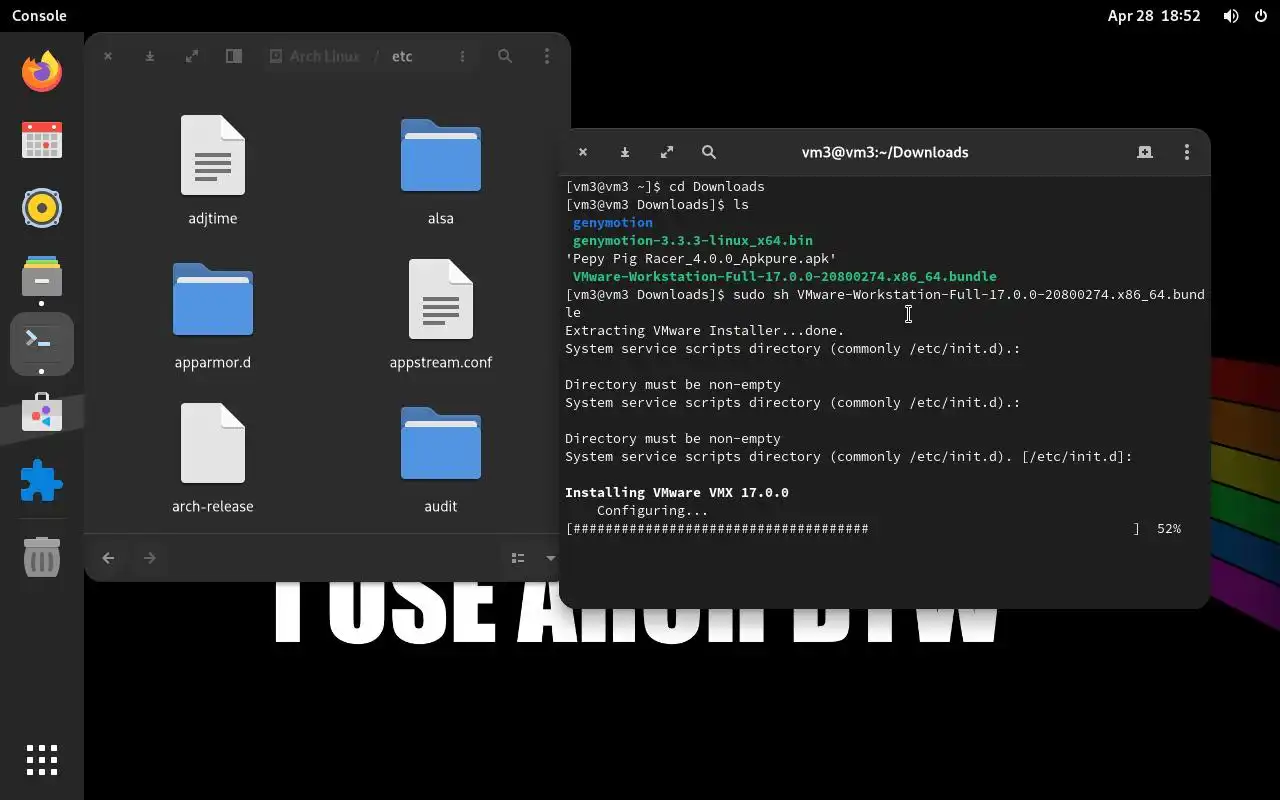This screenshot has width=1280, height=800.
Task: Click the volume icon in top bar
Action: coord(1231,16)
